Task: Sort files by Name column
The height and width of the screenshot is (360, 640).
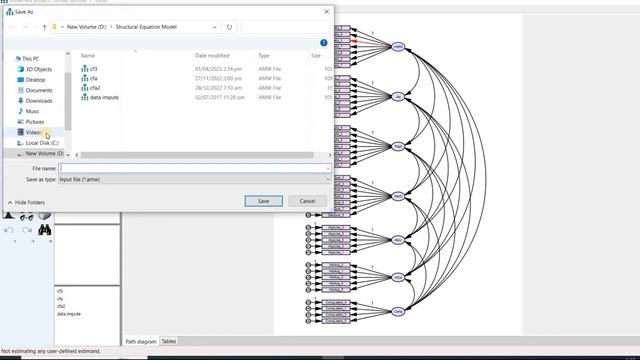Action: pos(88,56)
